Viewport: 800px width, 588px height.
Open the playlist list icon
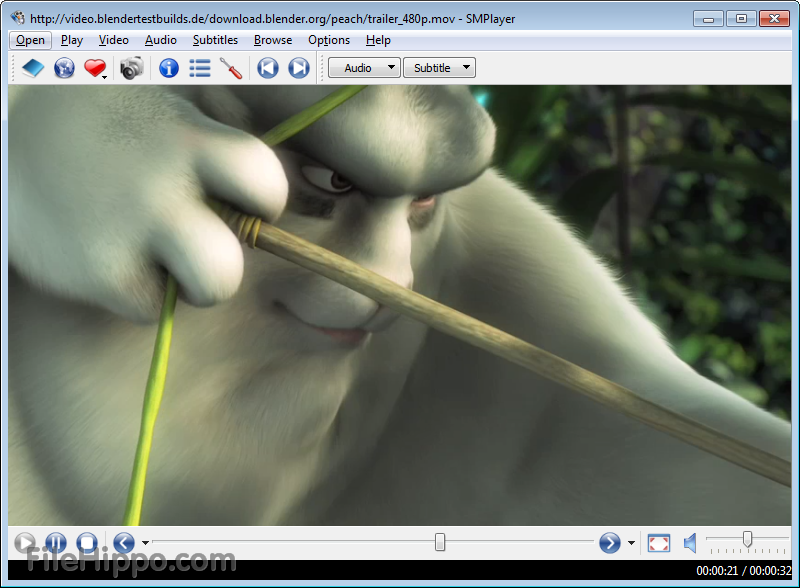pyautogui.click(x=200, y=68)
